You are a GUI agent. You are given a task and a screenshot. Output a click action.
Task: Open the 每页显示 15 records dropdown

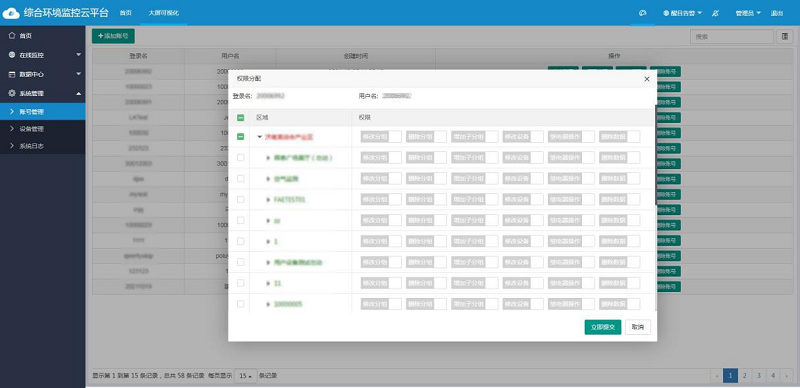pyautogui.click(x=245, y=376)
